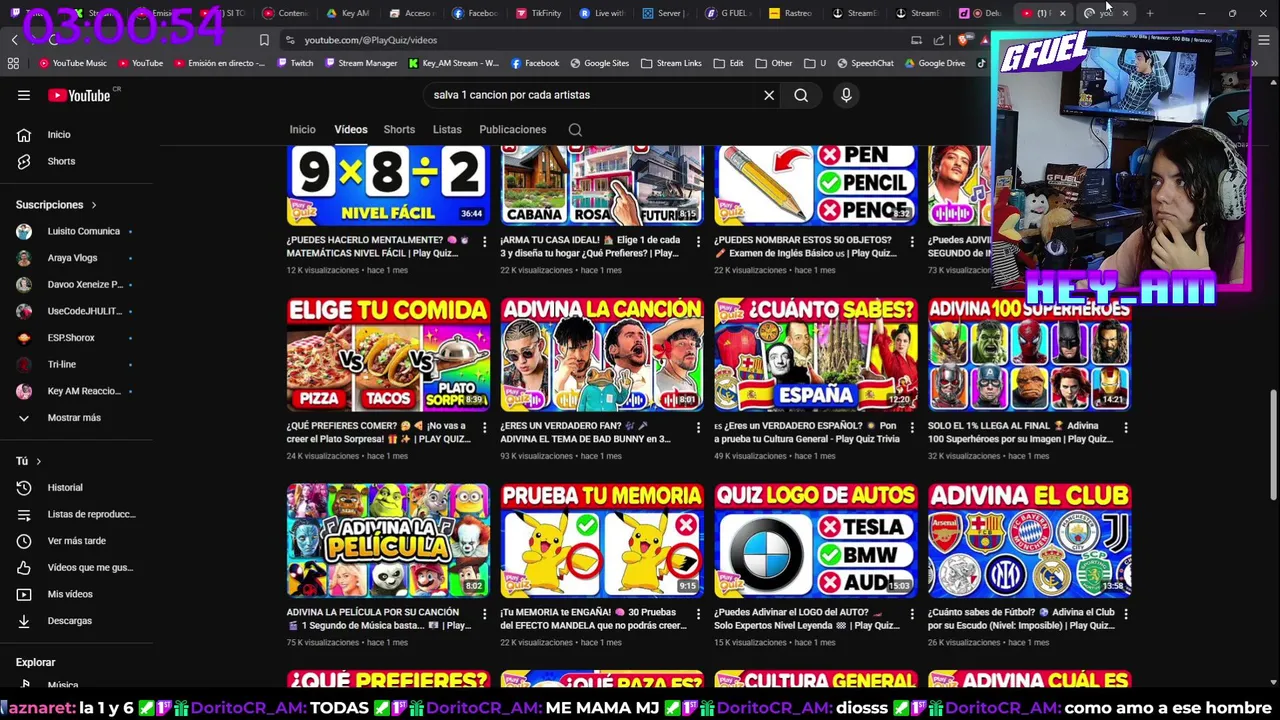This screenshot has height=720, width=1280.
Task: Open new browser tab with plus
Action: click(1150, 13)
